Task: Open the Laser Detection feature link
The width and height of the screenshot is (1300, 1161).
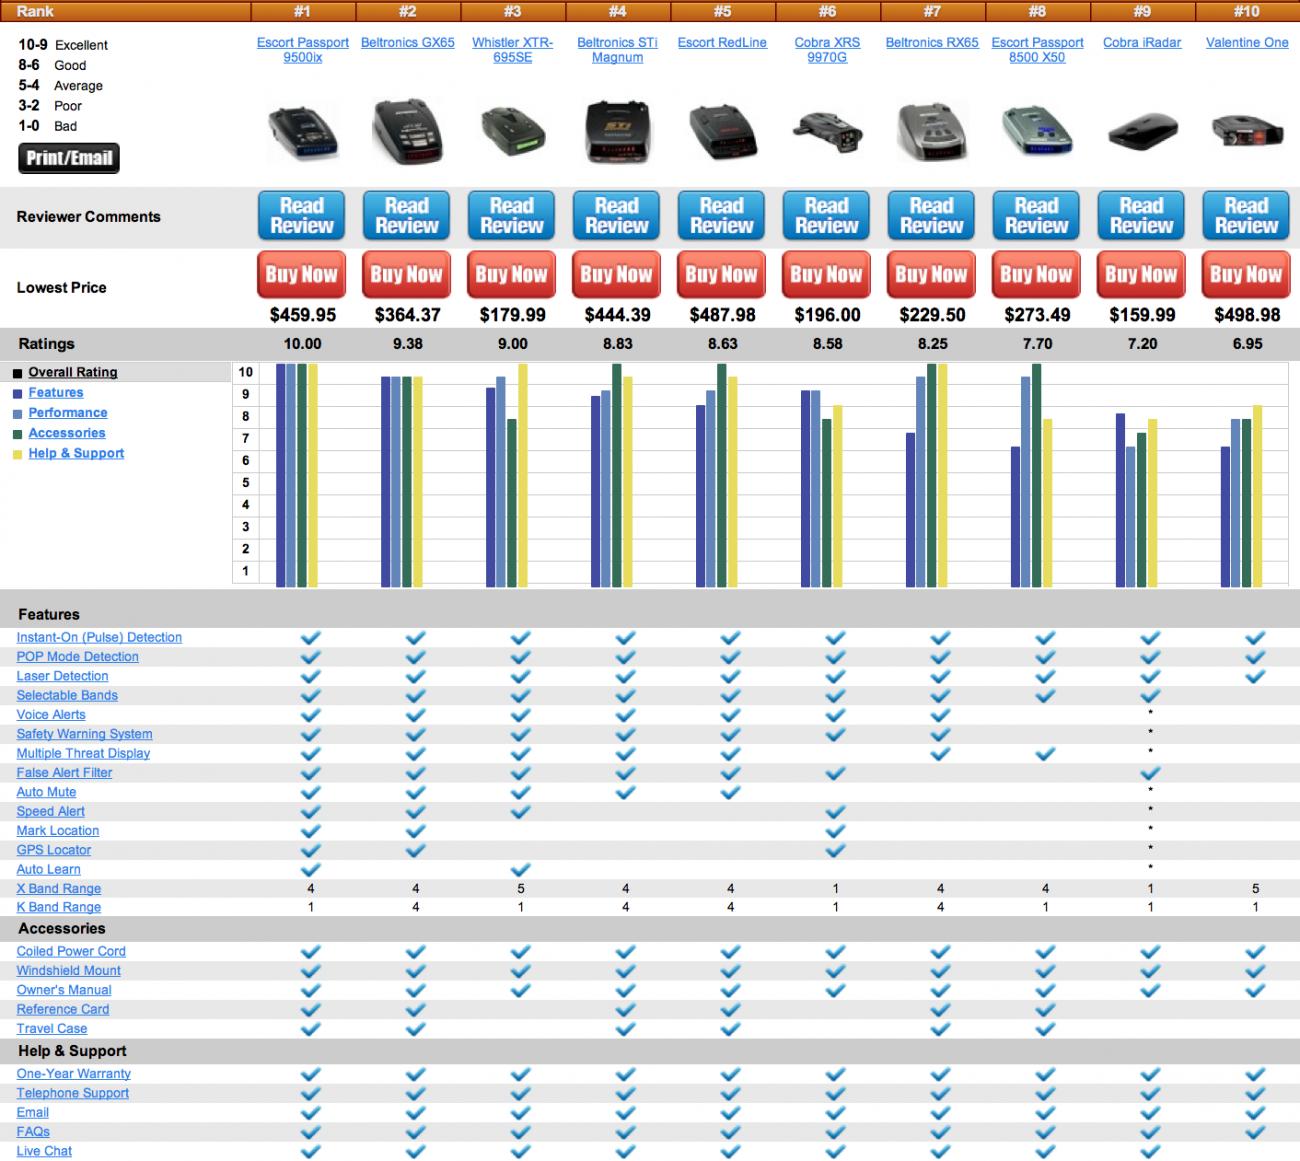Action: (x=62, y=676)
